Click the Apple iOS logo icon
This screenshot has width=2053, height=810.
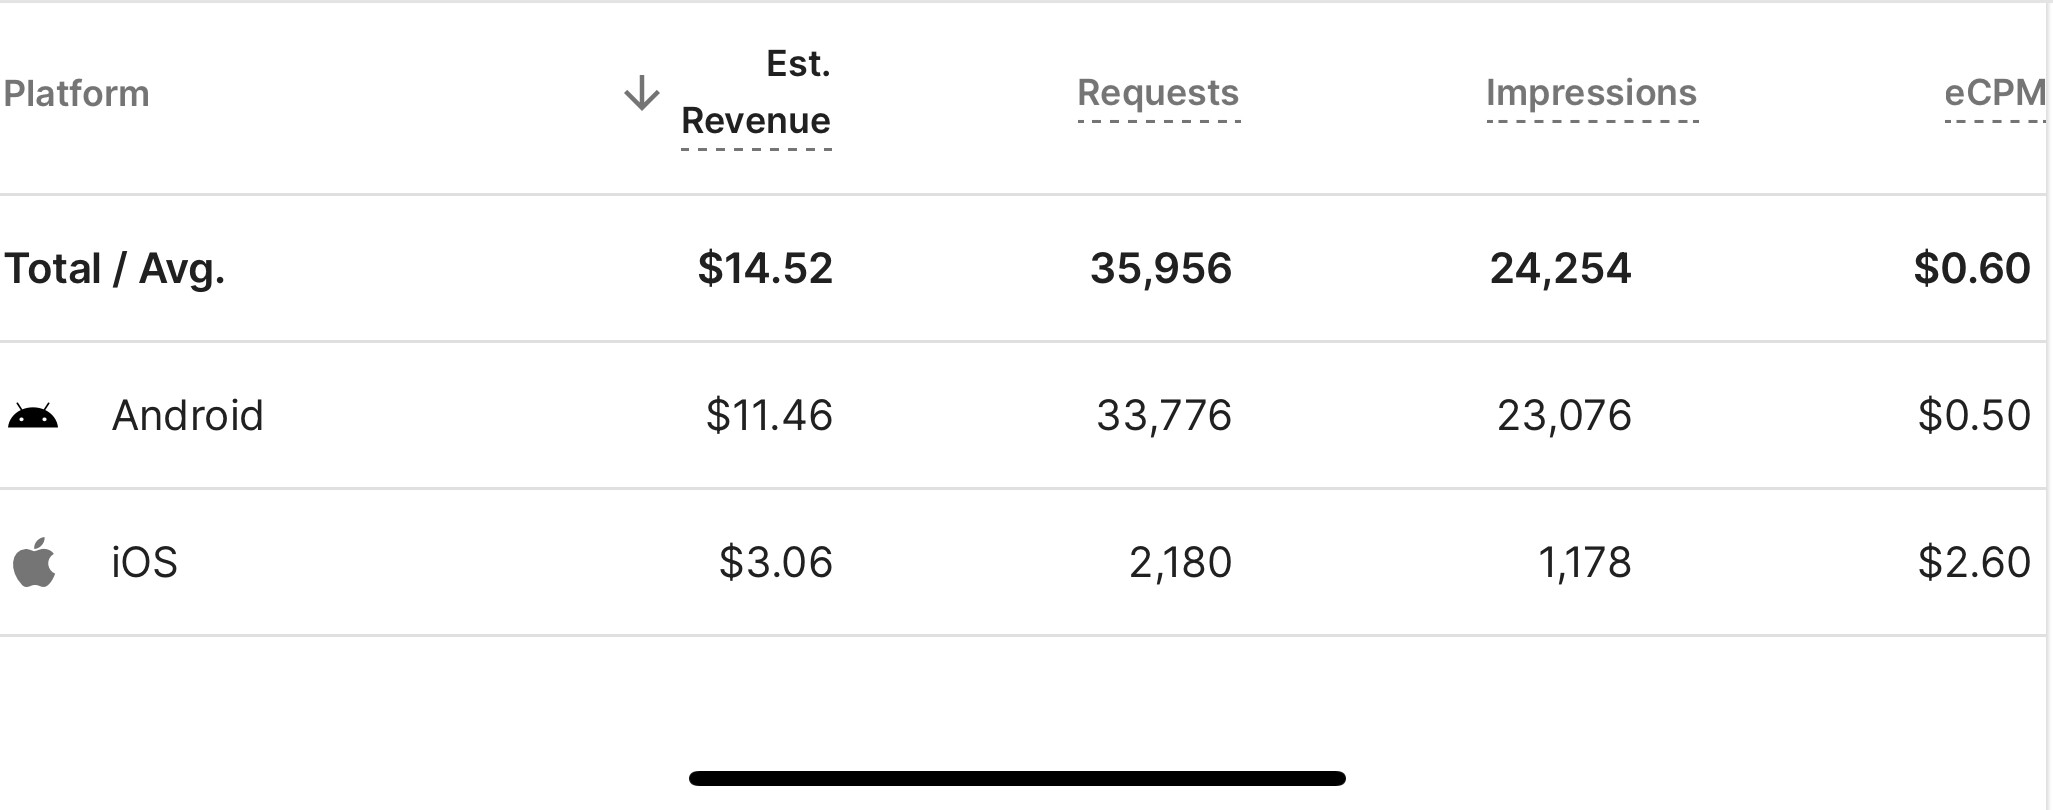(34, 562)
